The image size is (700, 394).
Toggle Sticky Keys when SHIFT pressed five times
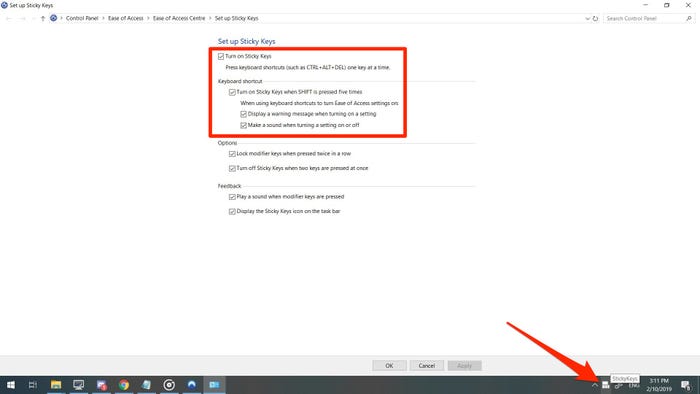click(x=232, y=92)
